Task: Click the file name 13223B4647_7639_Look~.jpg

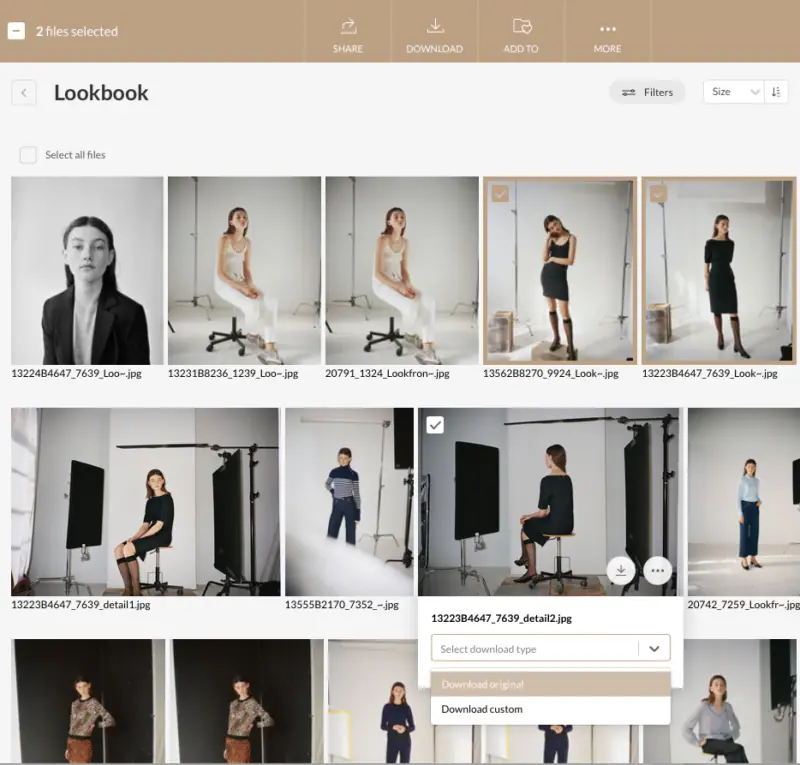Action: [x=710, y=374]
